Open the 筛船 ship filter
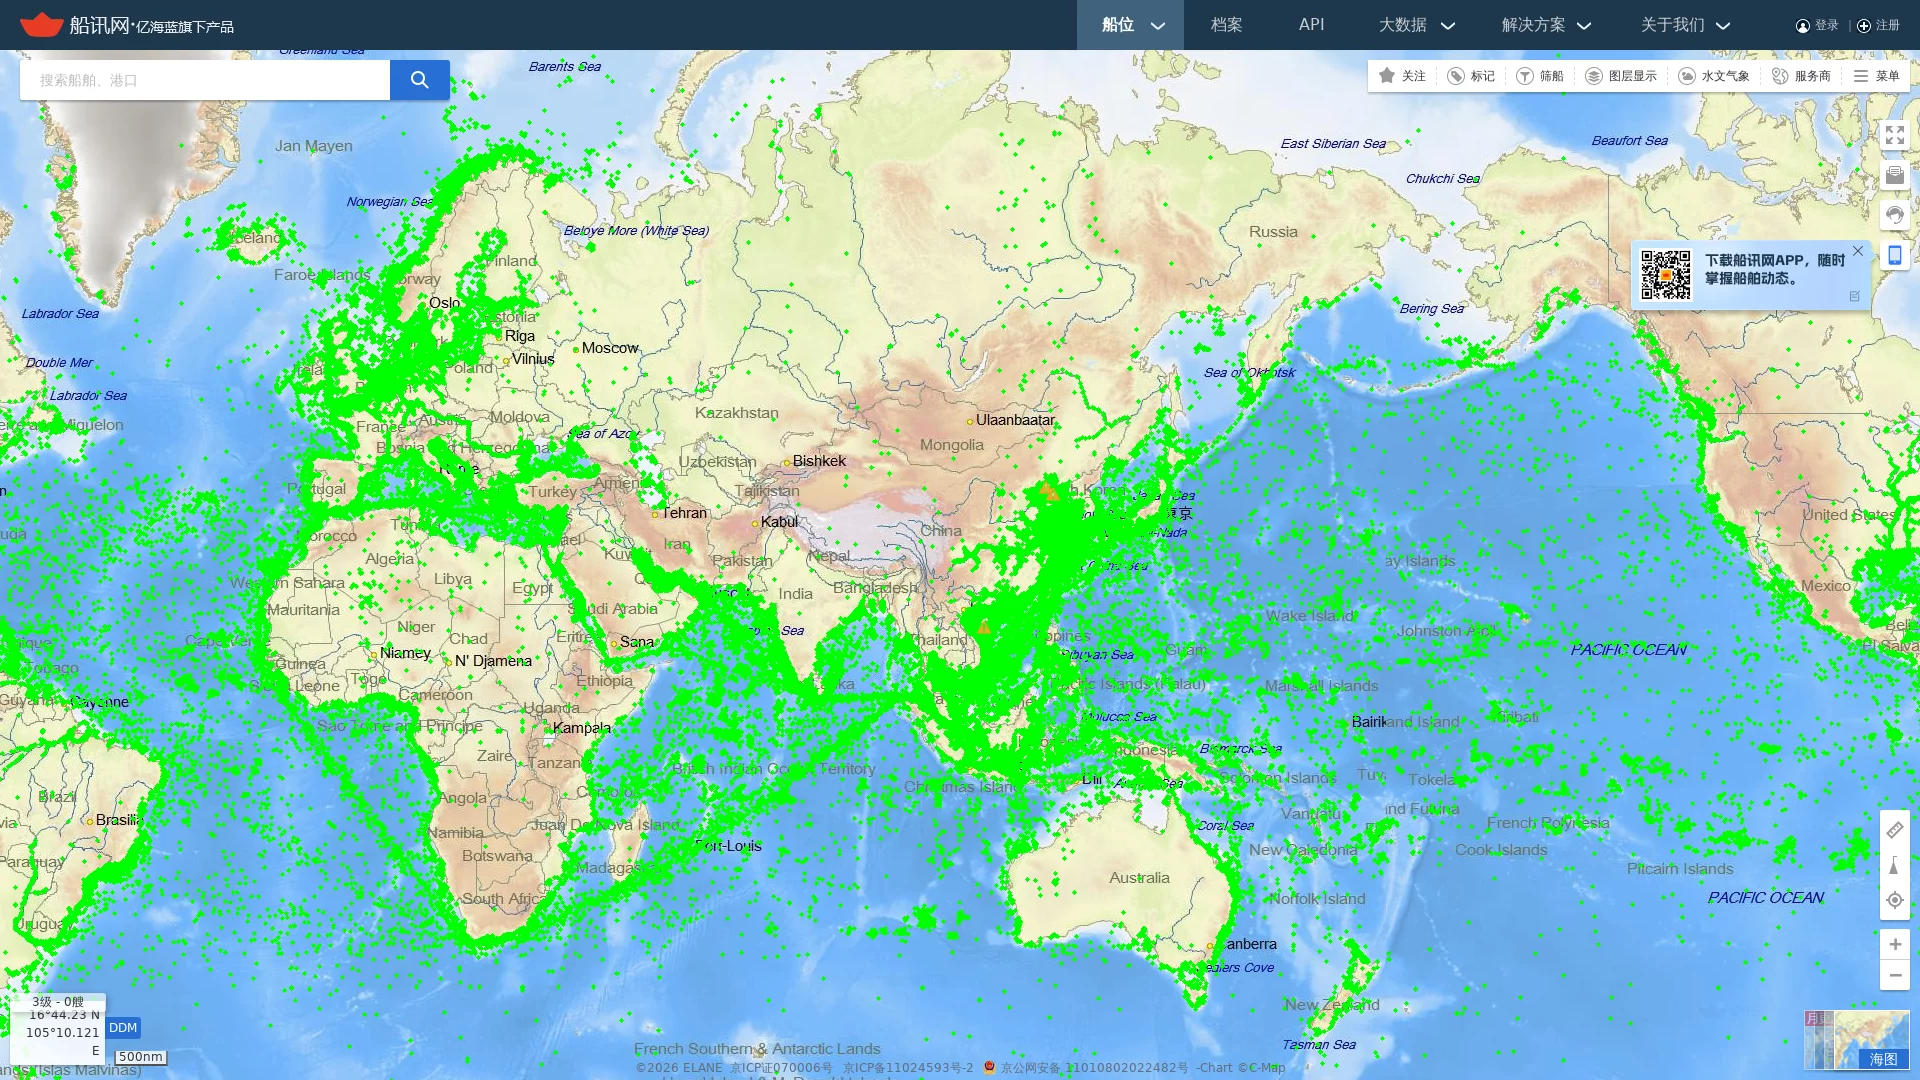Screen dimensions: 1920x1080 [1540, 76]
